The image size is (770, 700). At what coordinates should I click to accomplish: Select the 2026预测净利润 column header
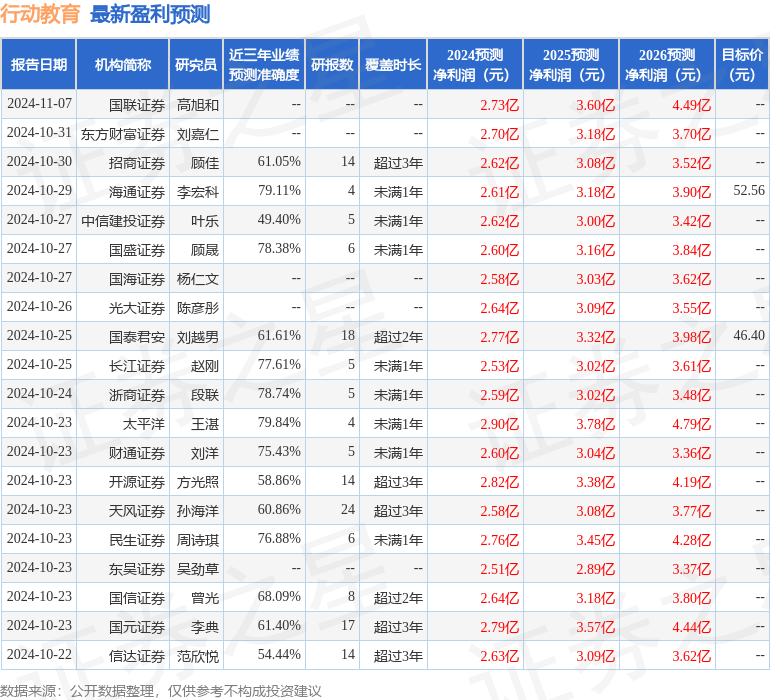pyautogui.click(x=667, y=64)
